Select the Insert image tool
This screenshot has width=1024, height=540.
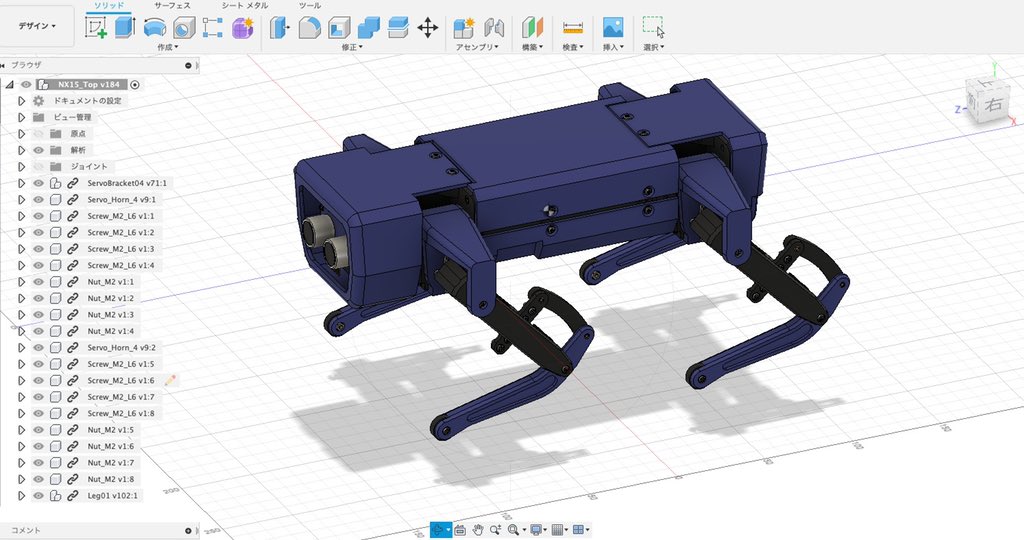[613, 27]
